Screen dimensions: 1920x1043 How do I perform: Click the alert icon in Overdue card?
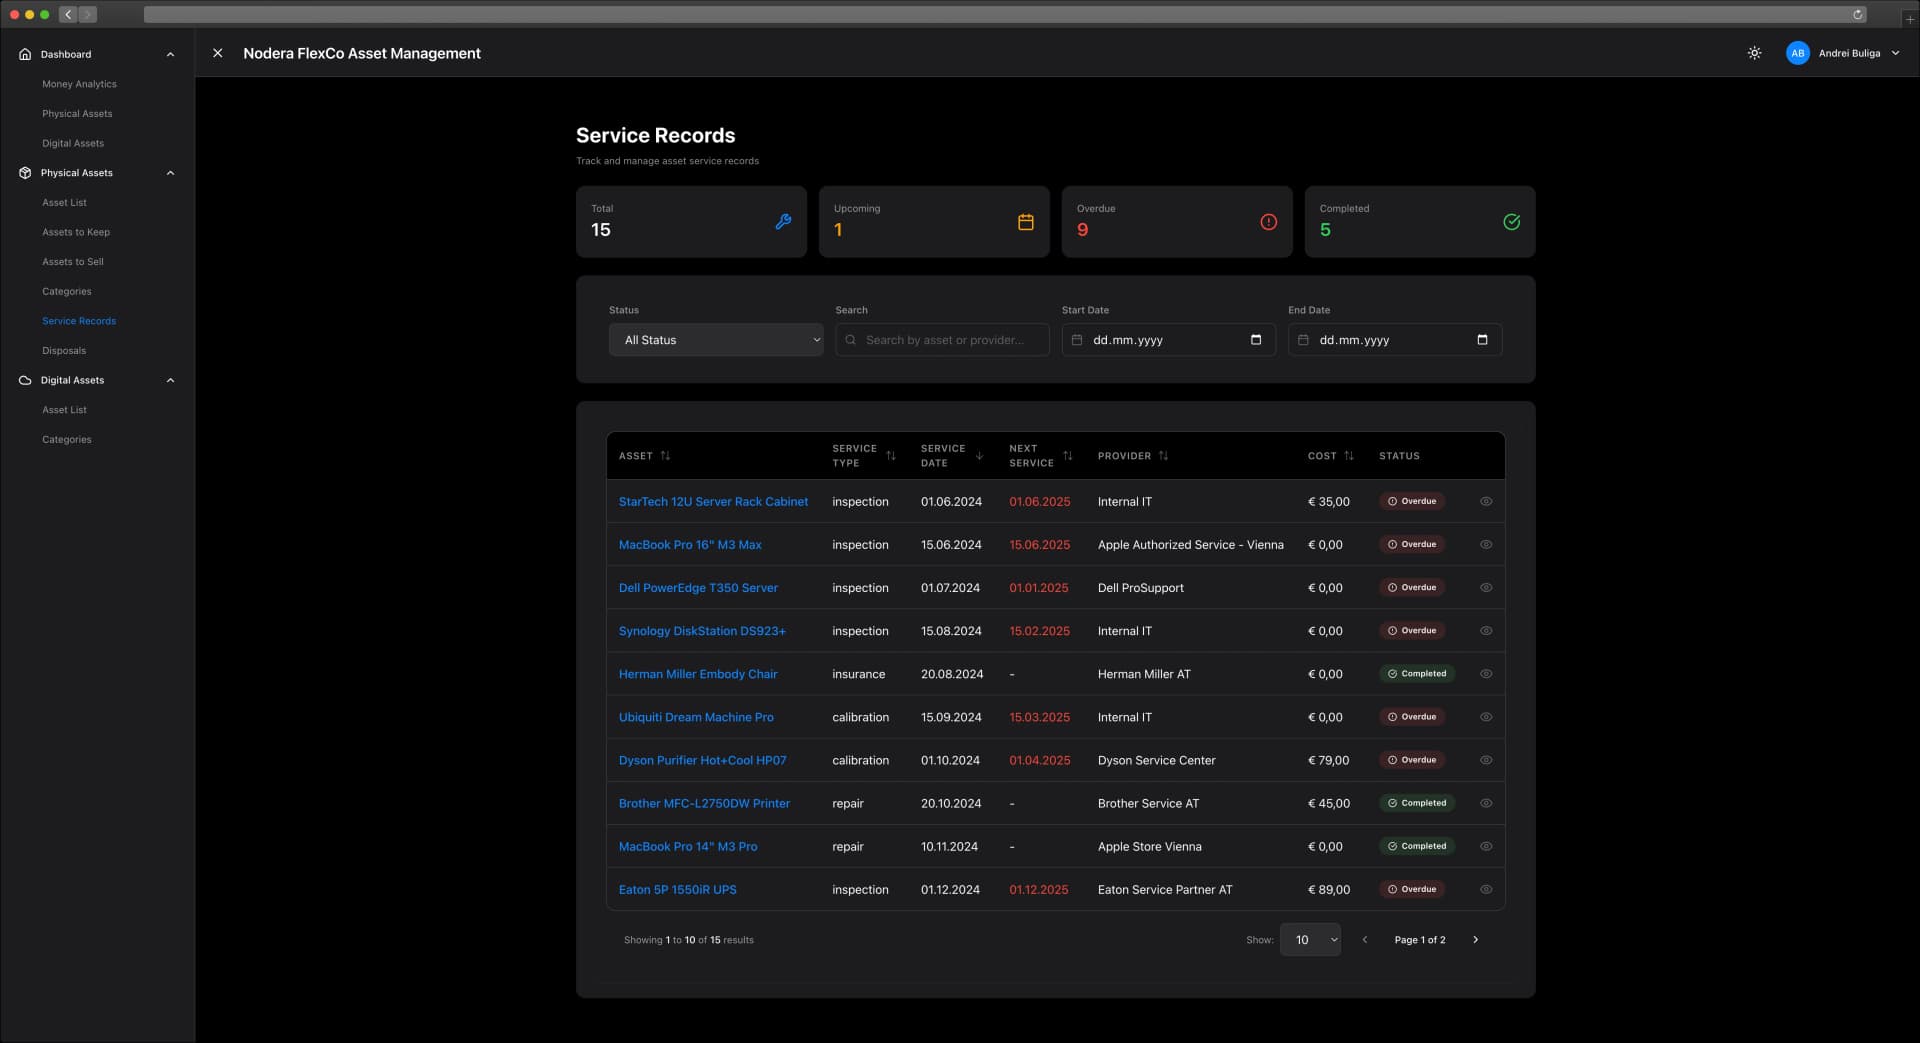pyautogui.click(x=1269, y=222)
